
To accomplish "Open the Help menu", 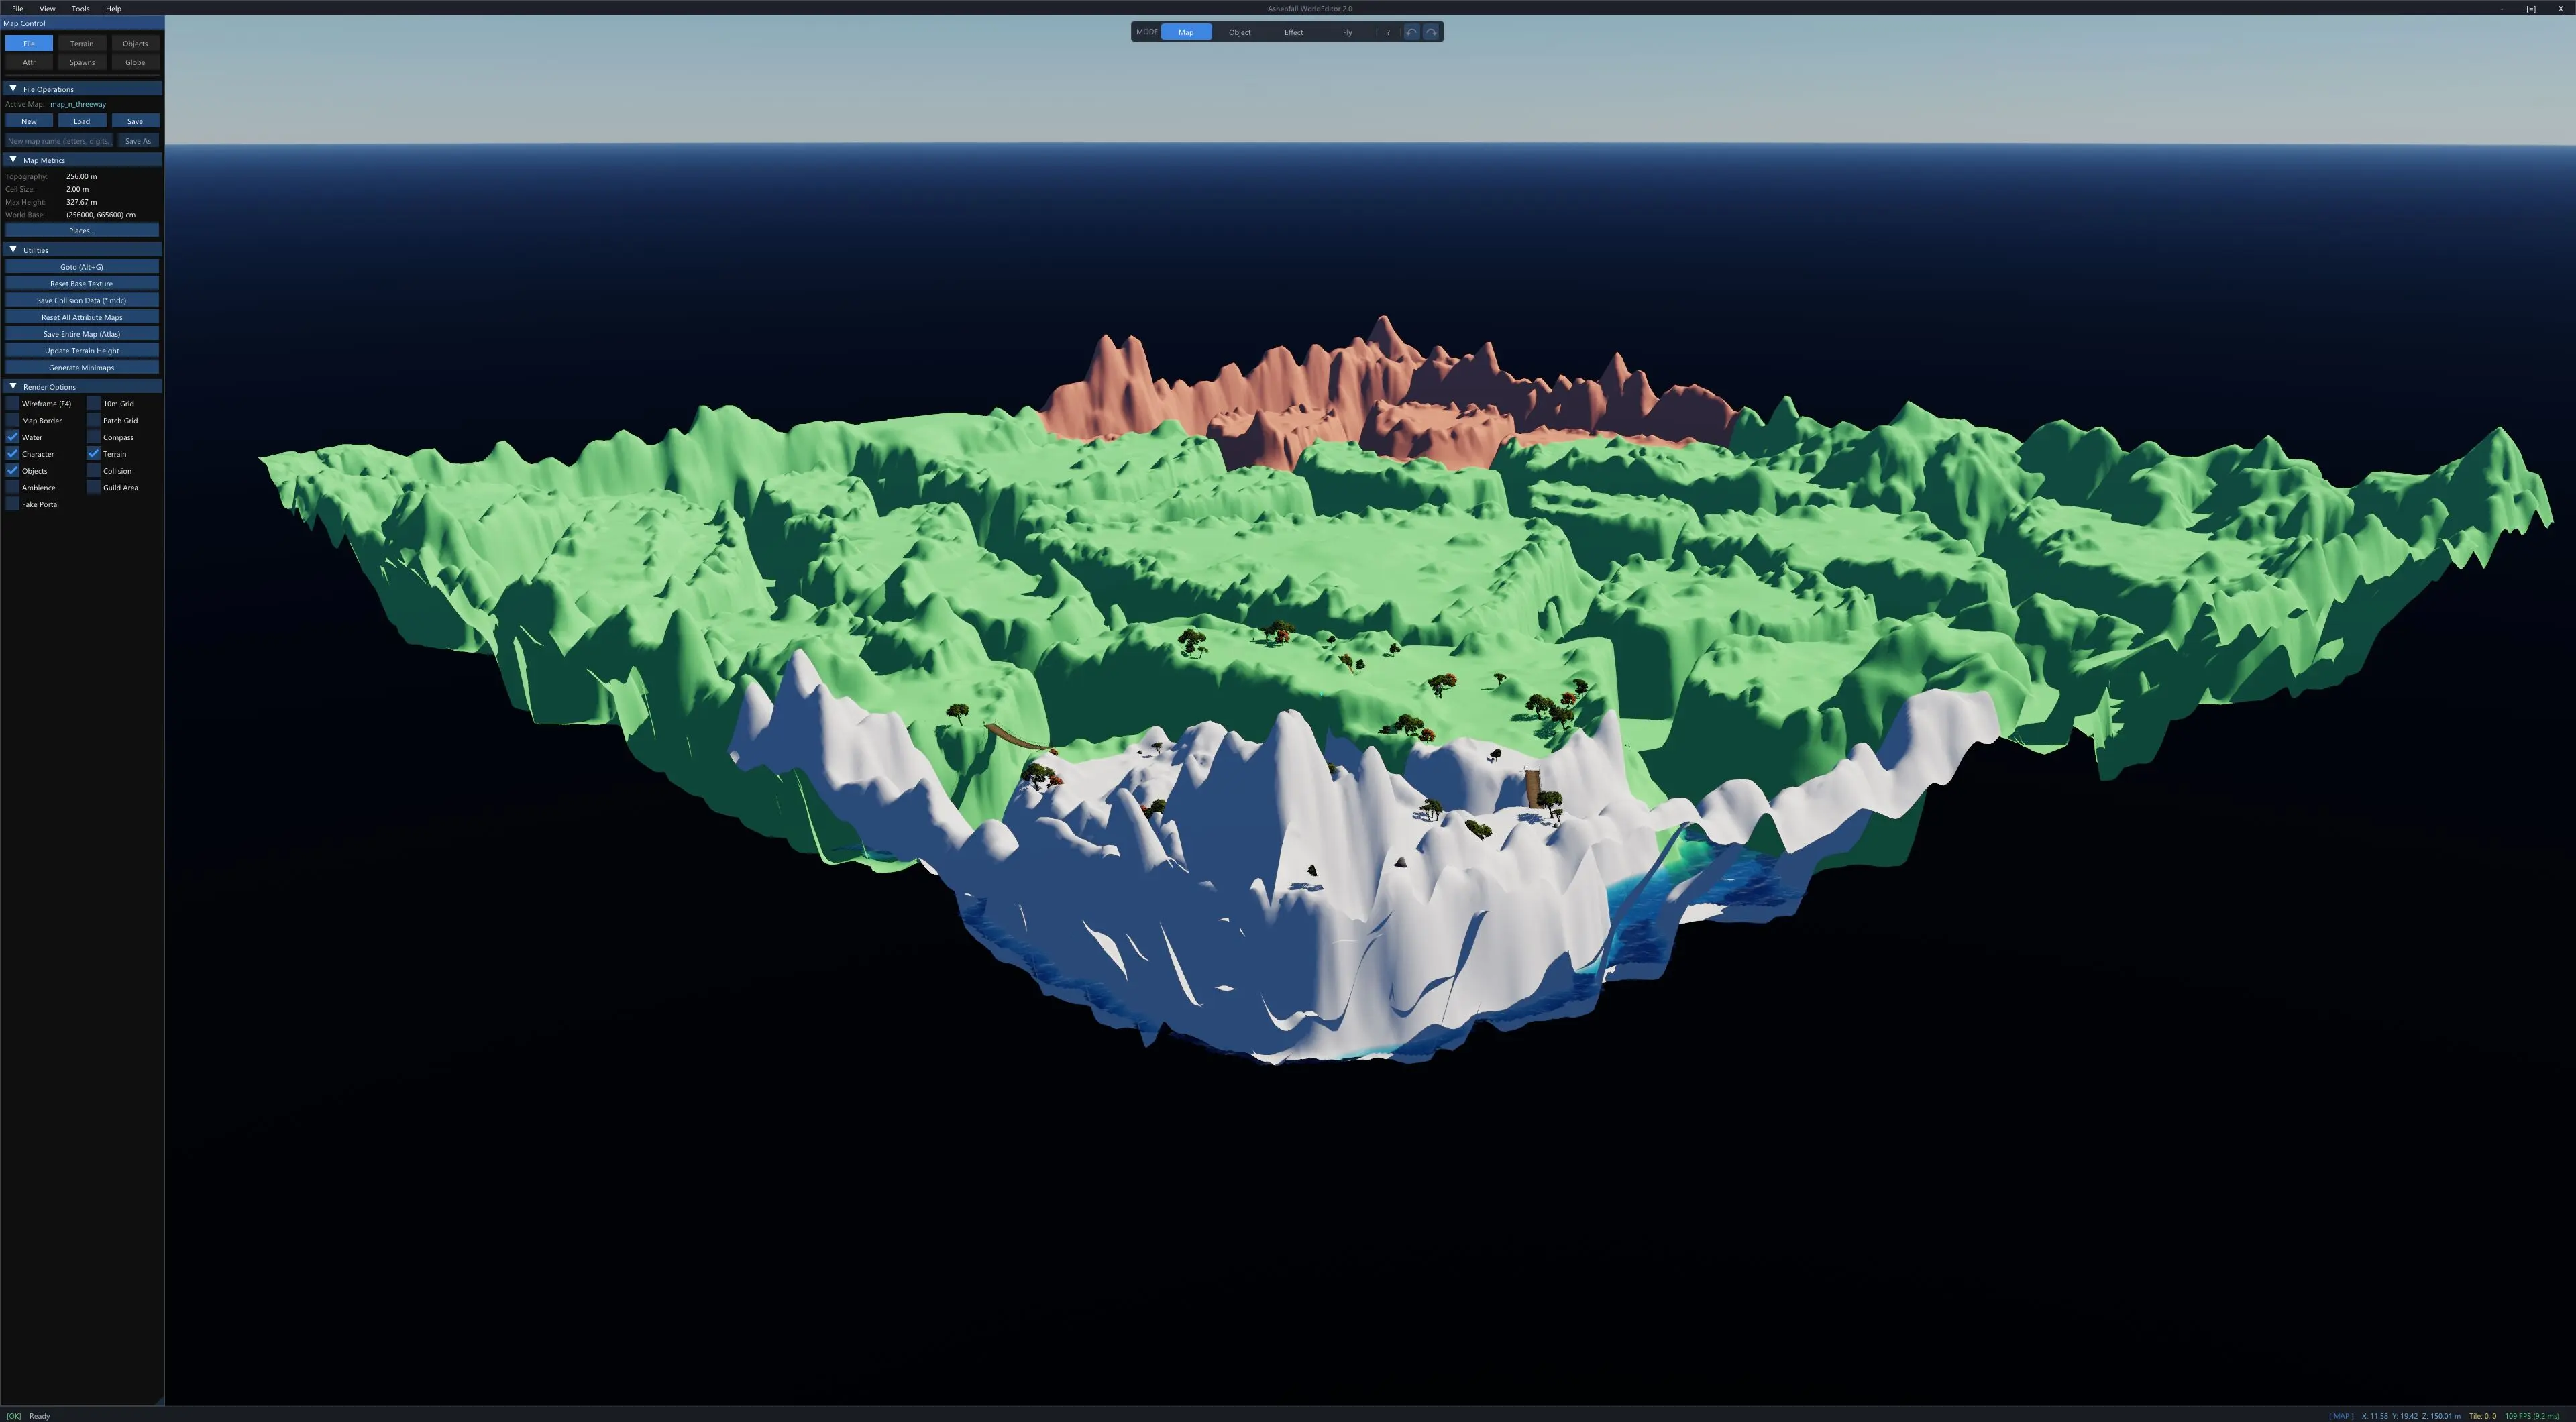I will pos(113,9).
